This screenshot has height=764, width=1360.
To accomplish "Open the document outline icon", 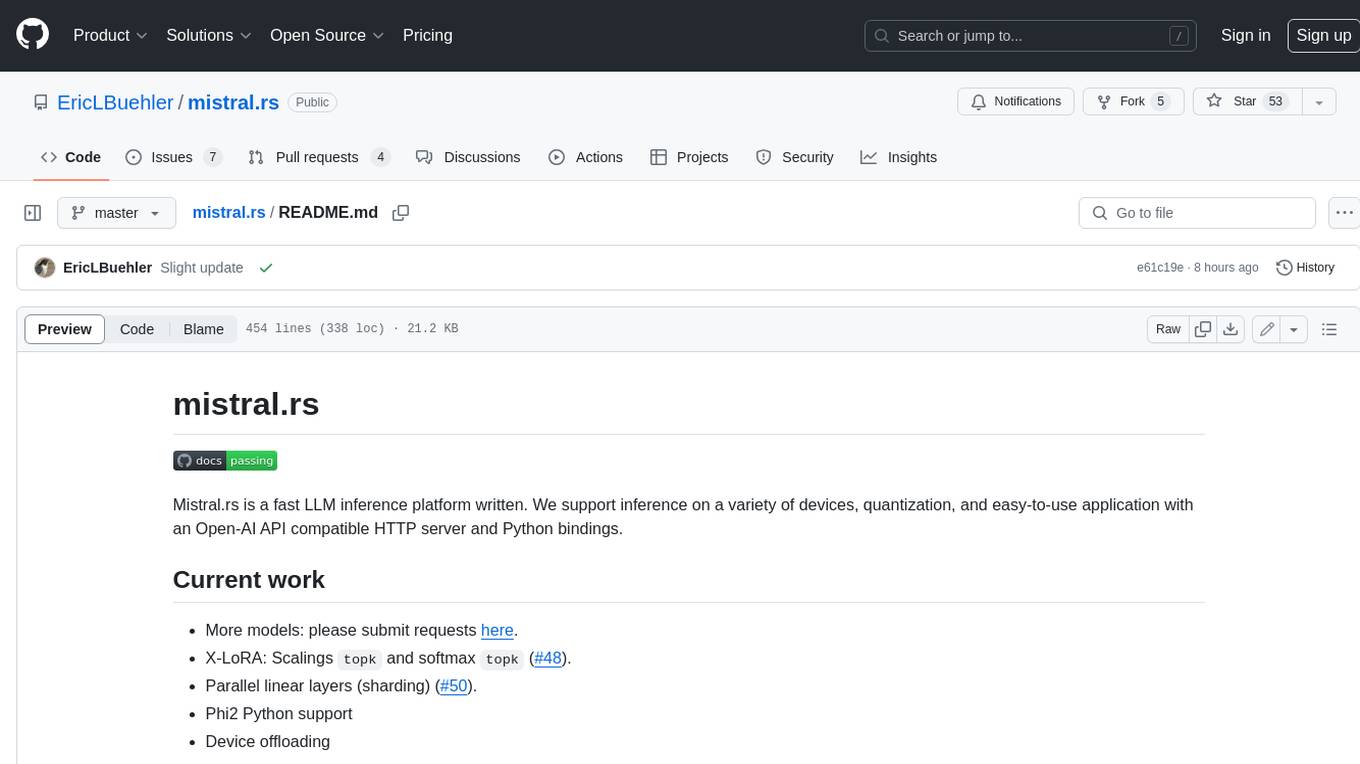I will tap(1329, 329).
